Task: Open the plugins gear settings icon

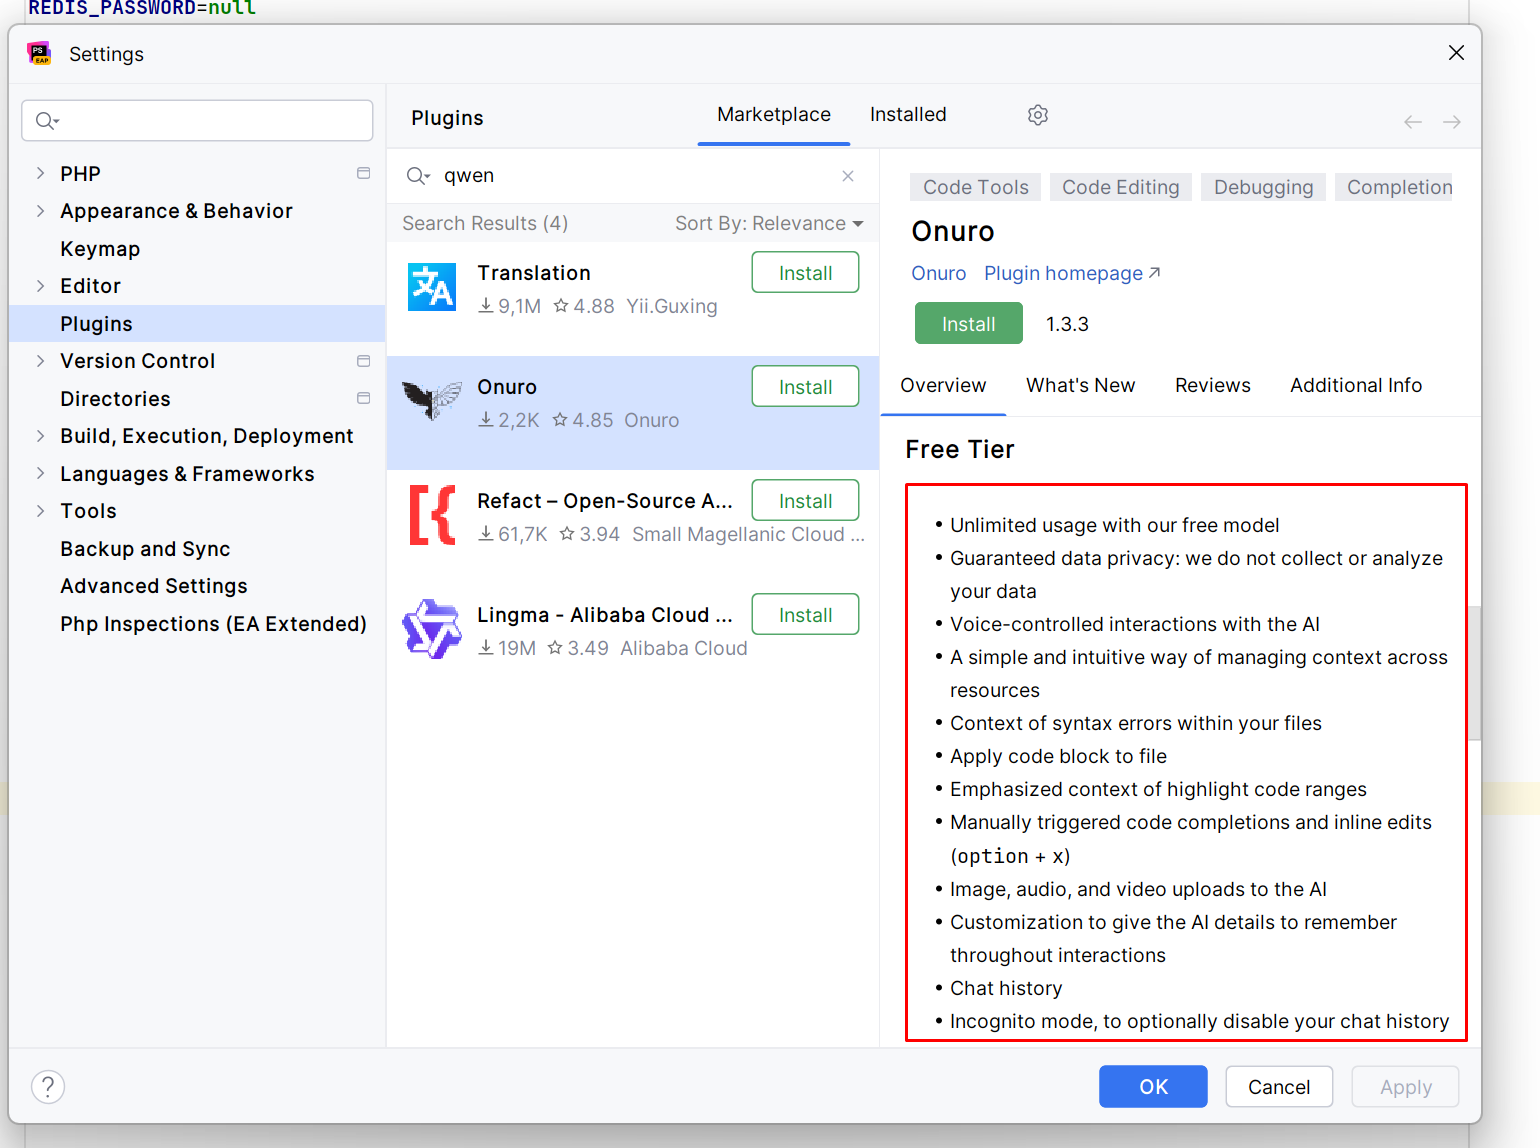Action: 1038,115
